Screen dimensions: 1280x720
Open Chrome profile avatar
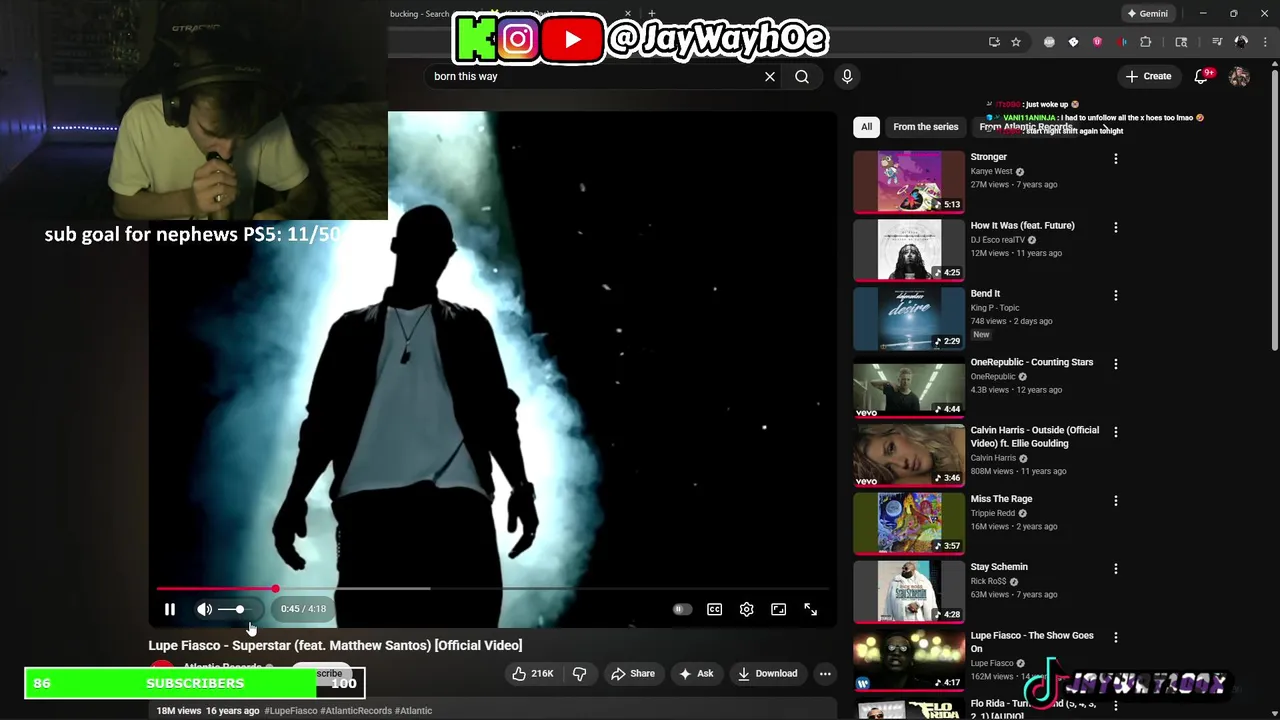[x=1241, y=42]
